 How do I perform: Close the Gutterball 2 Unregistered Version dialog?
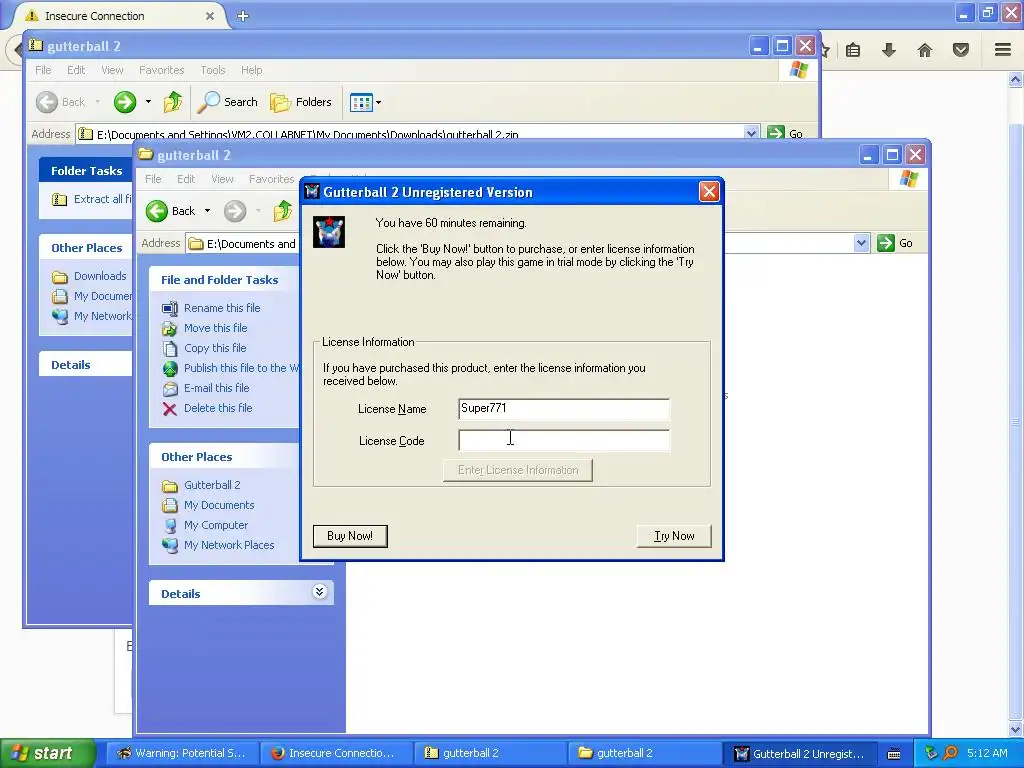pyautogui.click(x=709, y=192)
